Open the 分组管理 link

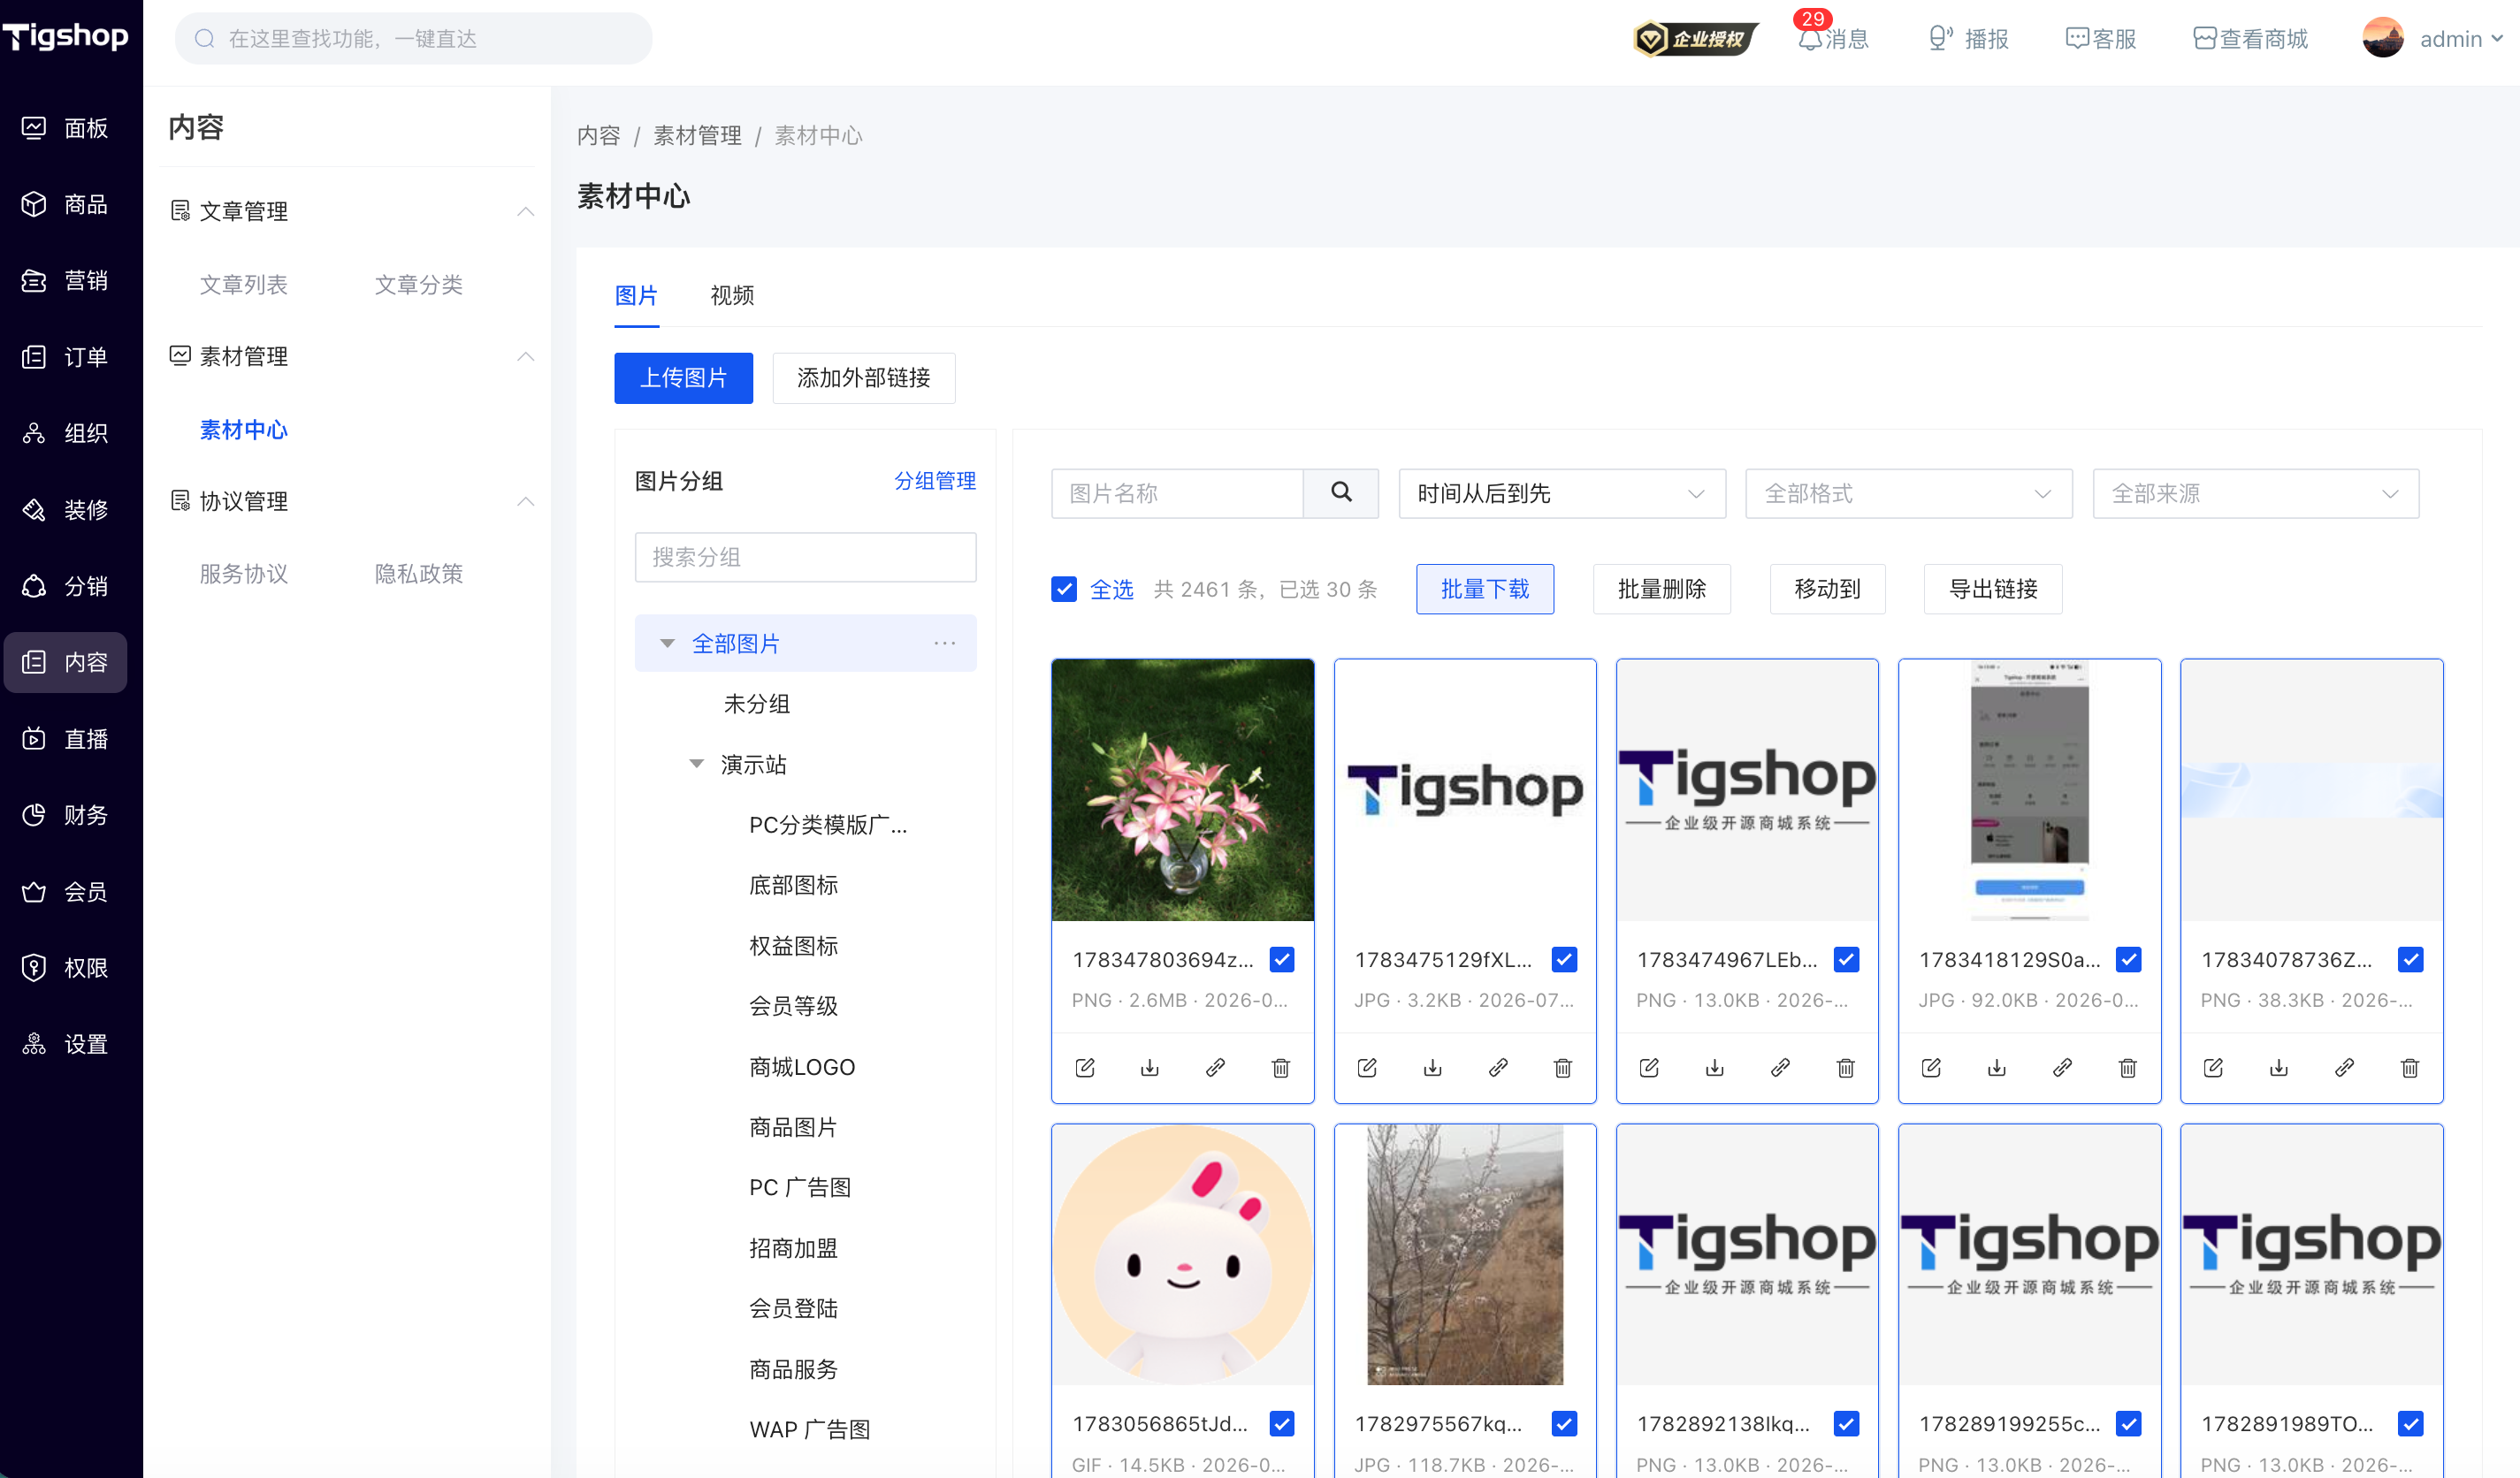point(935,481)
